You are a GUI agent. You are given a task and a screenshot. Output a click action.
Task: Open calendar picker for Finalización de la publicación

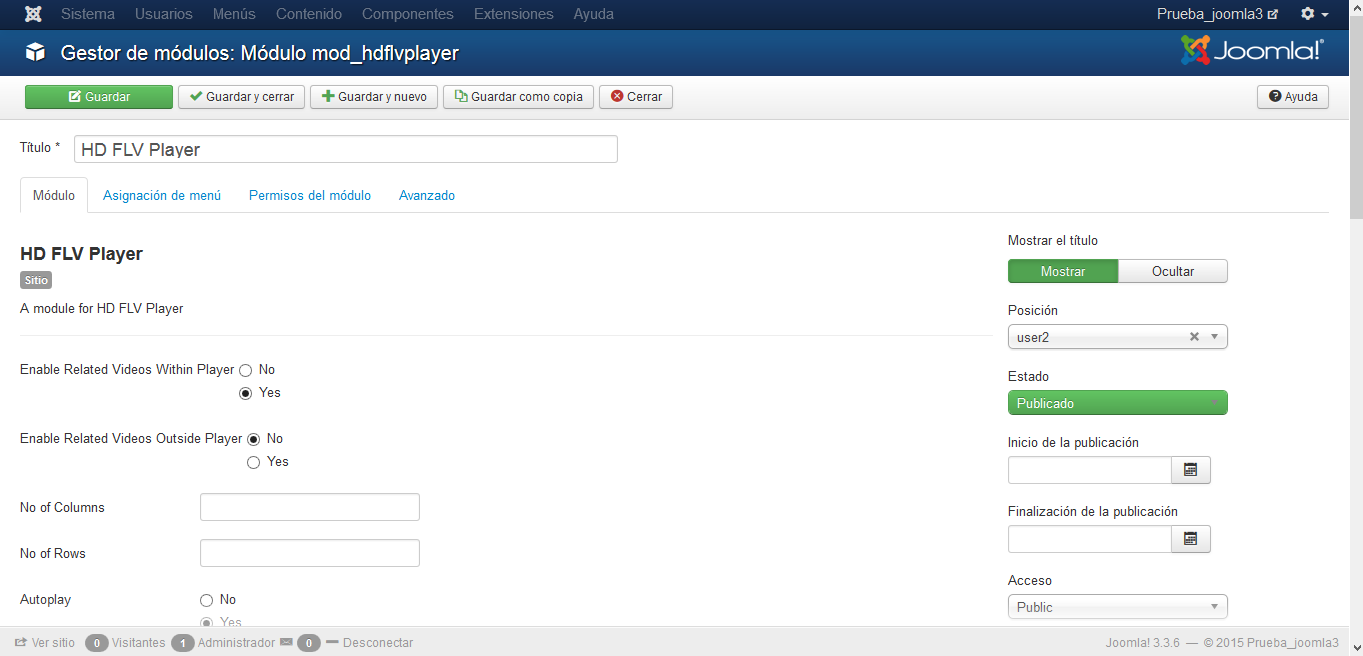1190,539
